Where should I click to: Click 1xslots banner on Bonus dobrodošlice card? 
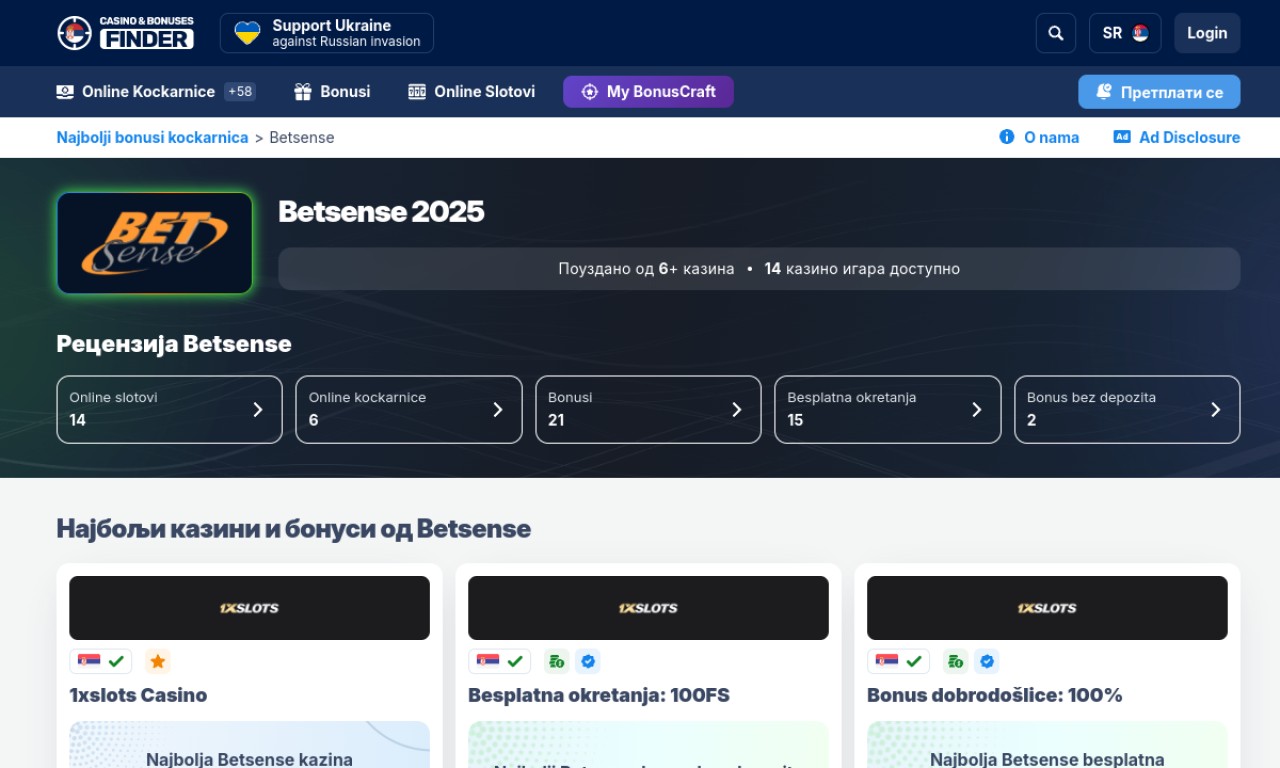[1047, 608]
